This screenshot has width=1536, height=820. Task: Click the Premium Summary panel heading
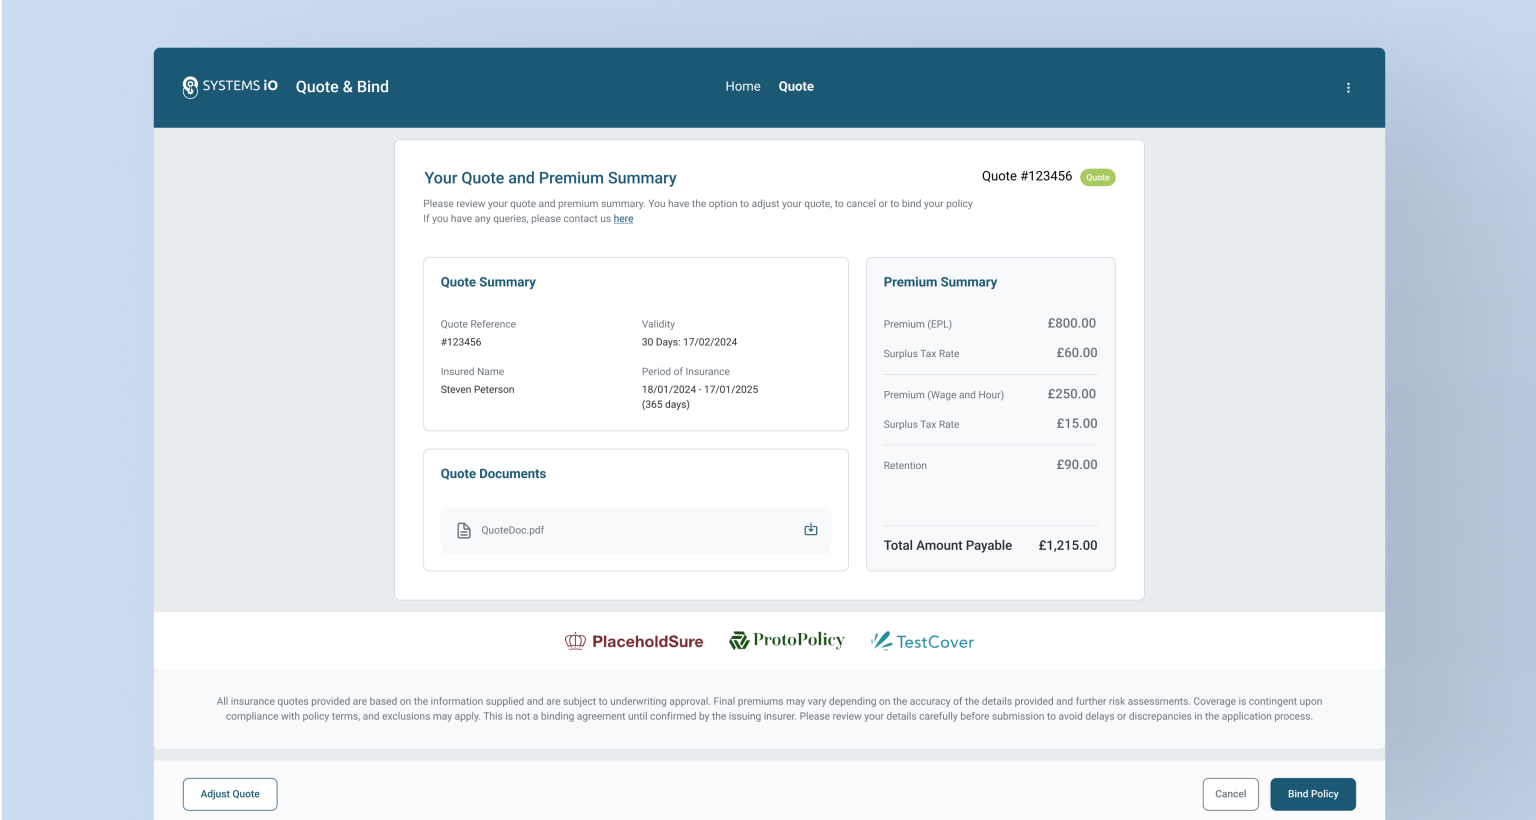940,282
